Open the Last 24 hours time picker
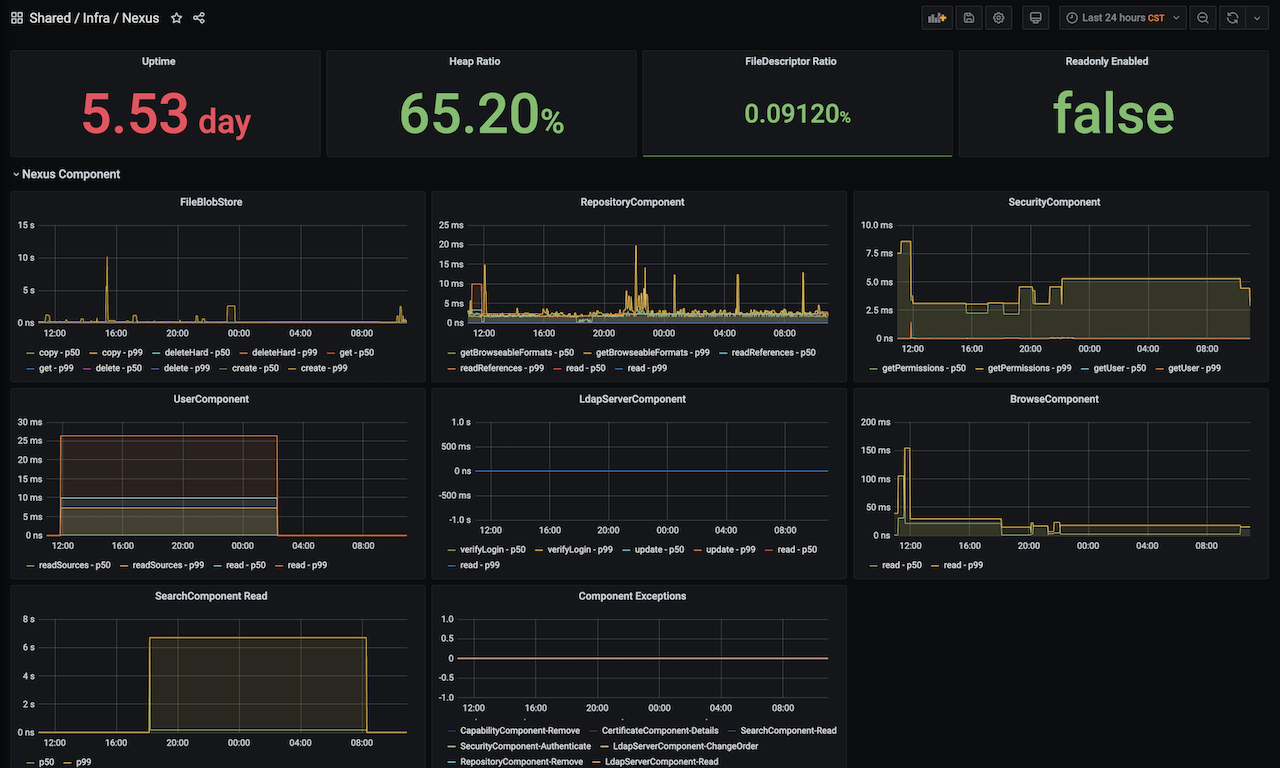Image resolution: width=1280 pixels, height=768 pixels. click(1122, 18)
